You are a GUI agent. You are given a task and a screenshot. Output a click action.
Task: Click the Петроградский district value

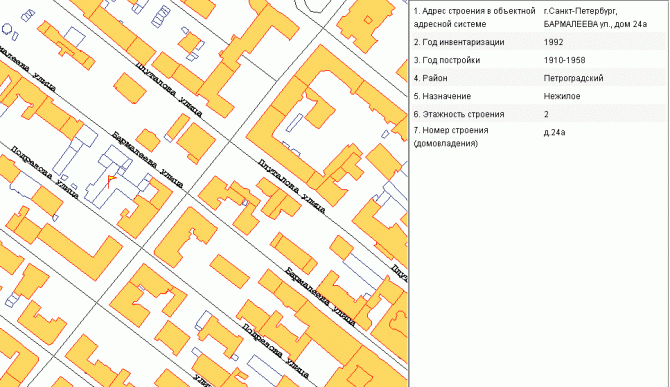click(x=573, y=78)
